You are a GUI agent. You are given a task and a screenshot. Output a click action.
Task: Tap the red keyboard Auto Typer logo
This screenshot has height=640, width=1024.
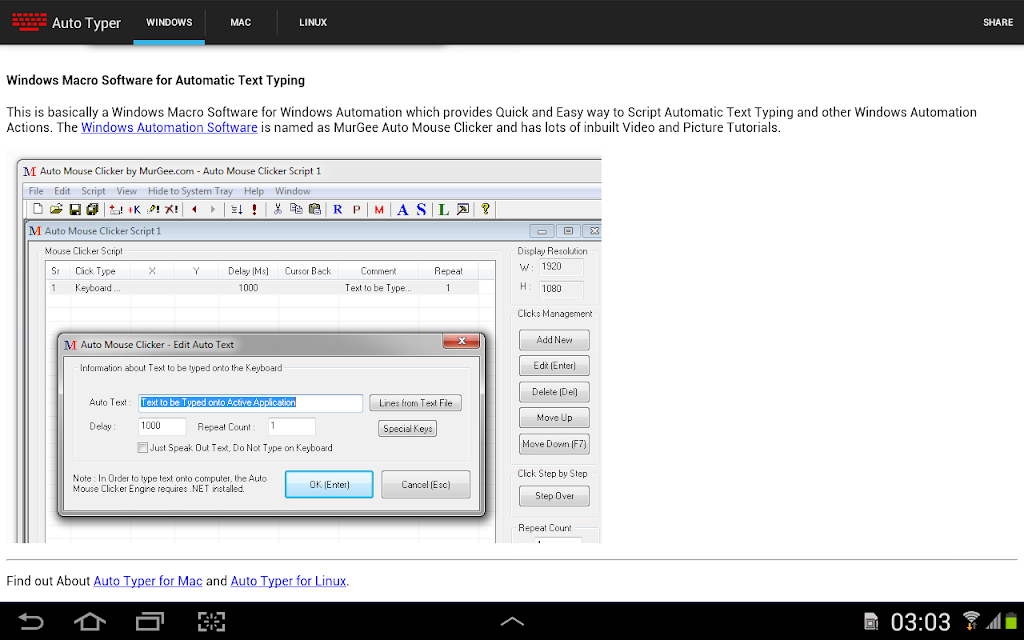click(29, 22)
